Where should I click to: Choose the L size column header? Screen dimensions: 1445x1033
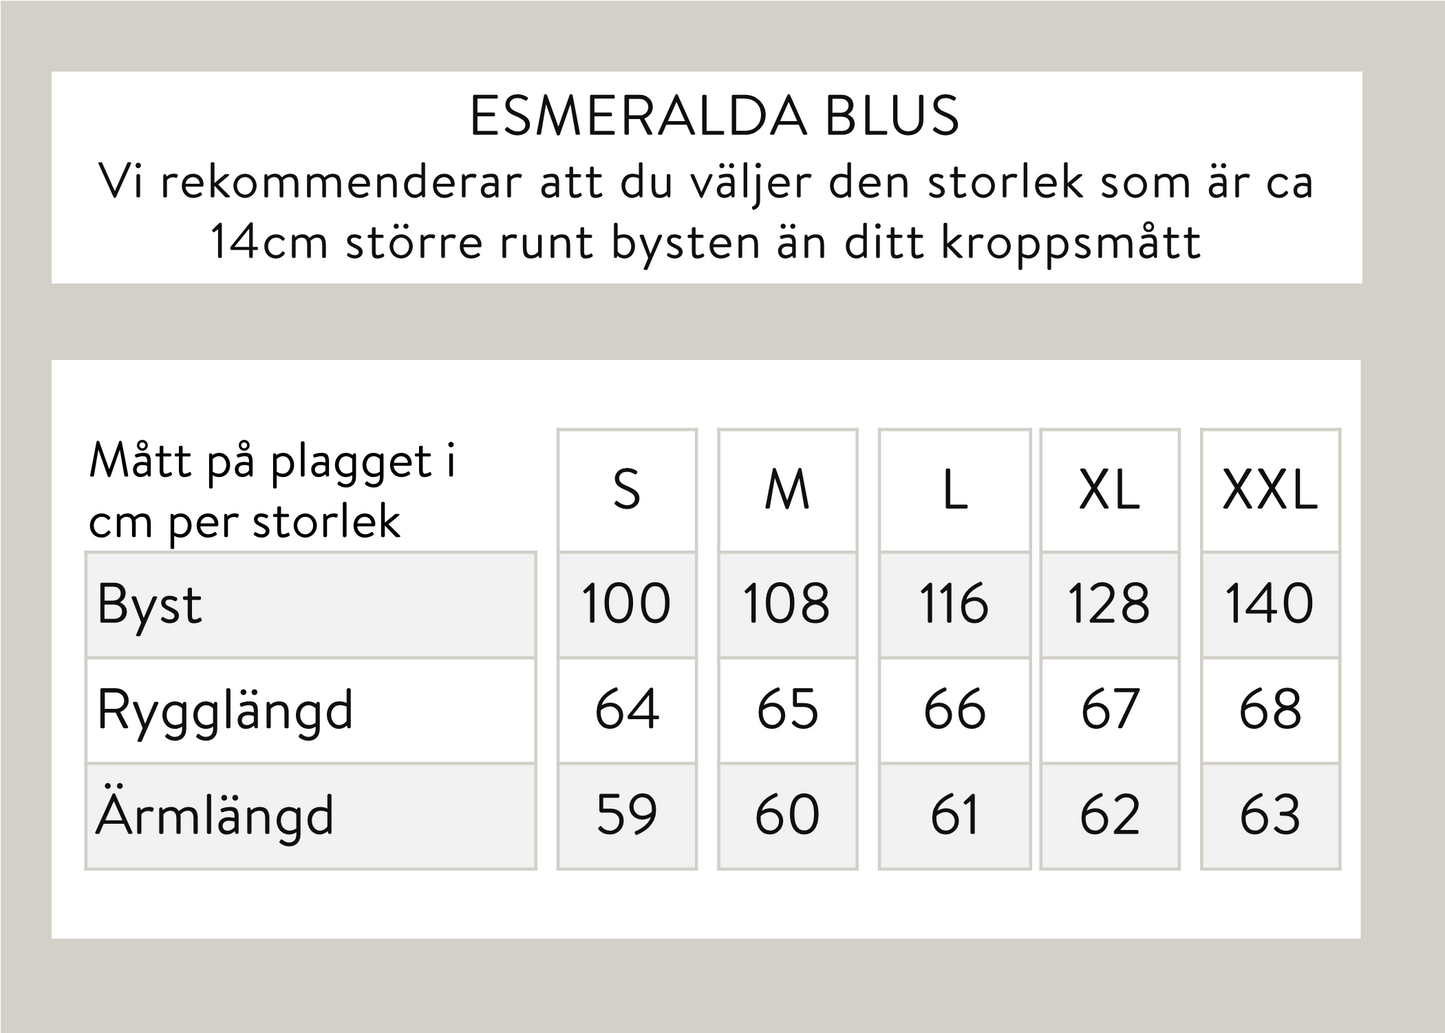pos(954,490)
